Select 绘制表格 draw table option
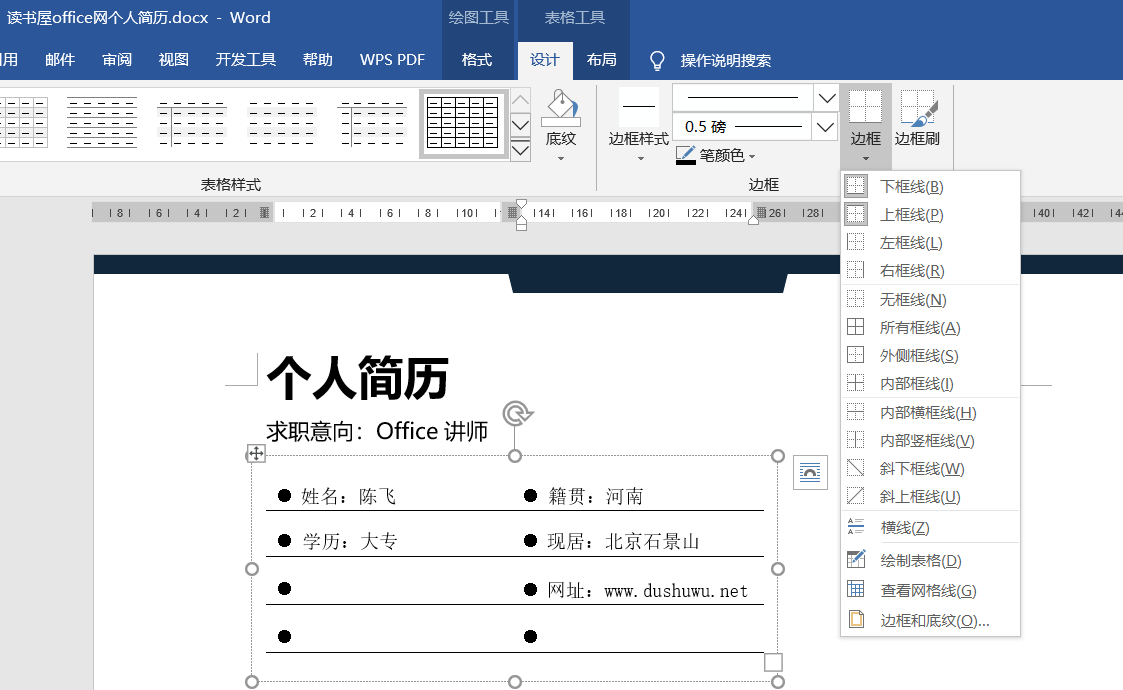Viewport: 1123px width, 690px height. click(x=920, y=561)
